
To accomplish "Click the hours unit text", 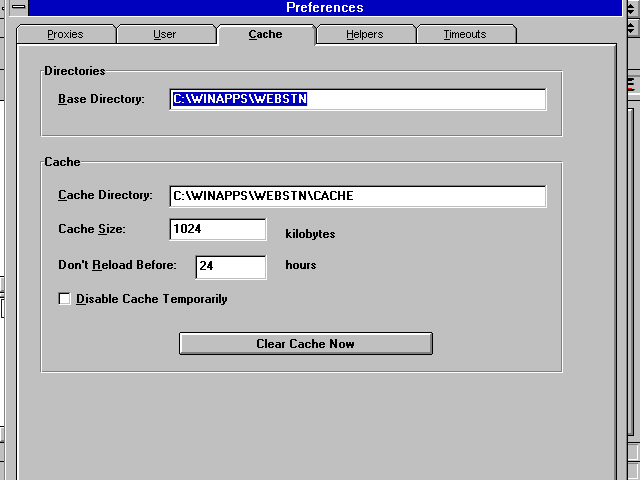I will click(x=301, y=265).
